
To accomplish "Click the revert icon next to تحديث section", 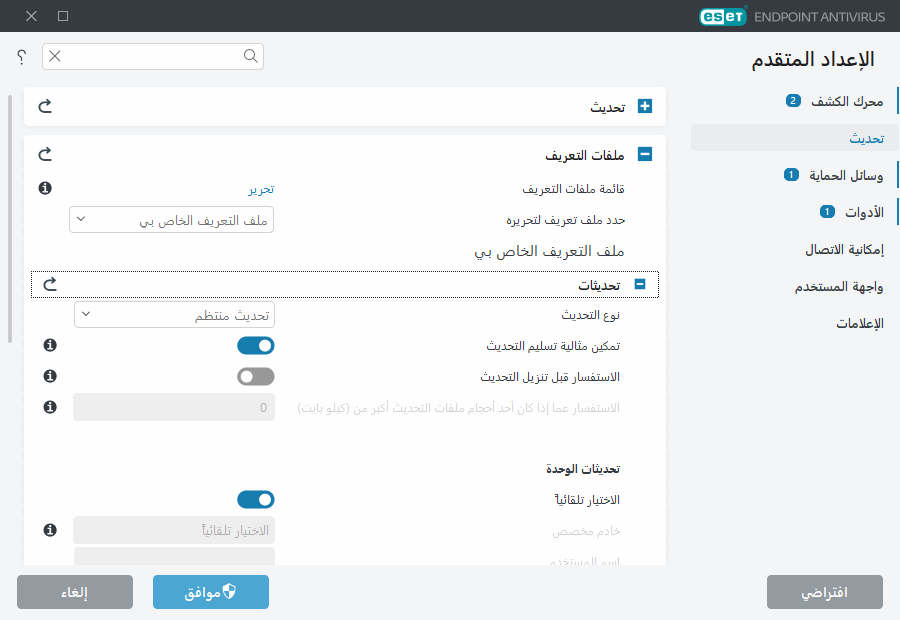I will pos(44,106).
